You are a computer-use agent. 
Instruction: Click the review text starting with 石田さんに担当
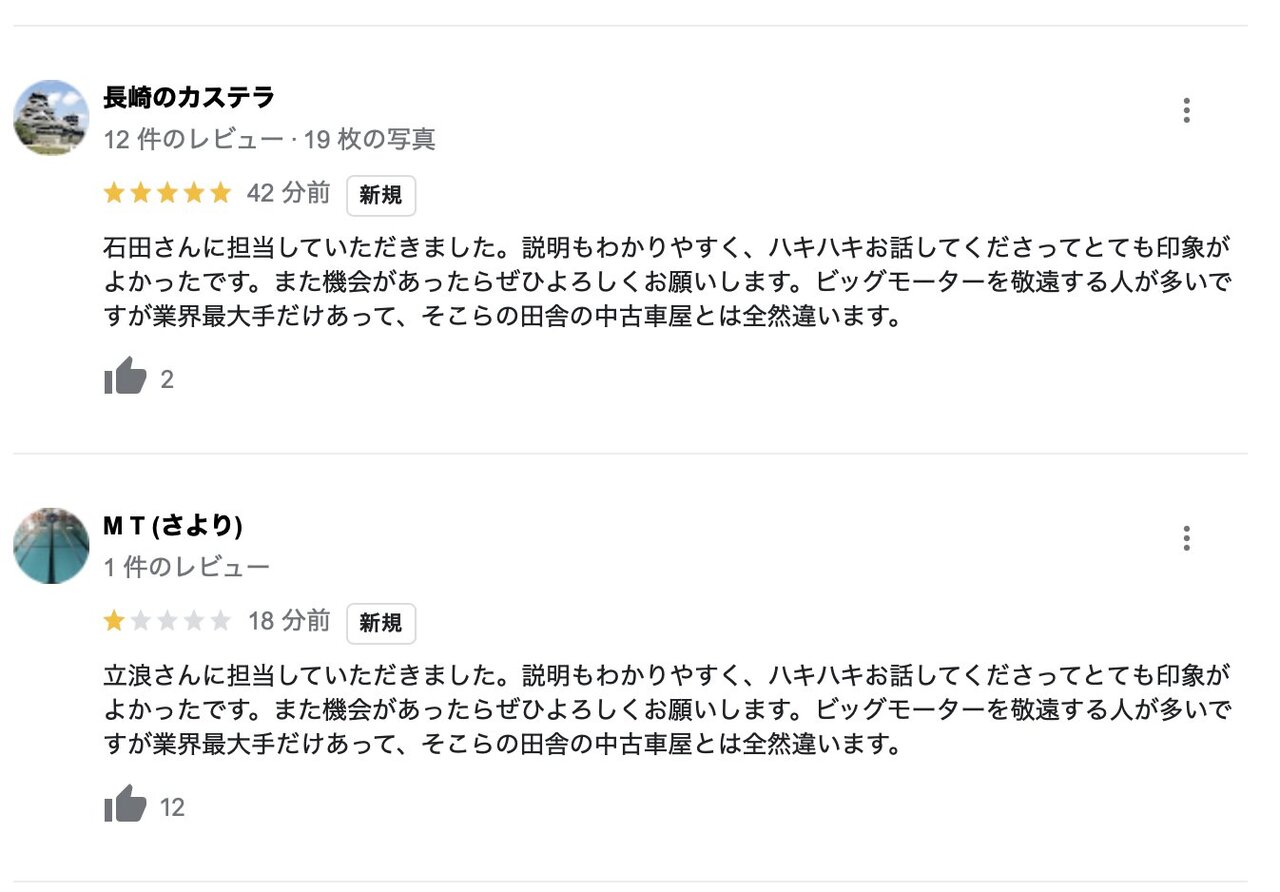(667, 283)
